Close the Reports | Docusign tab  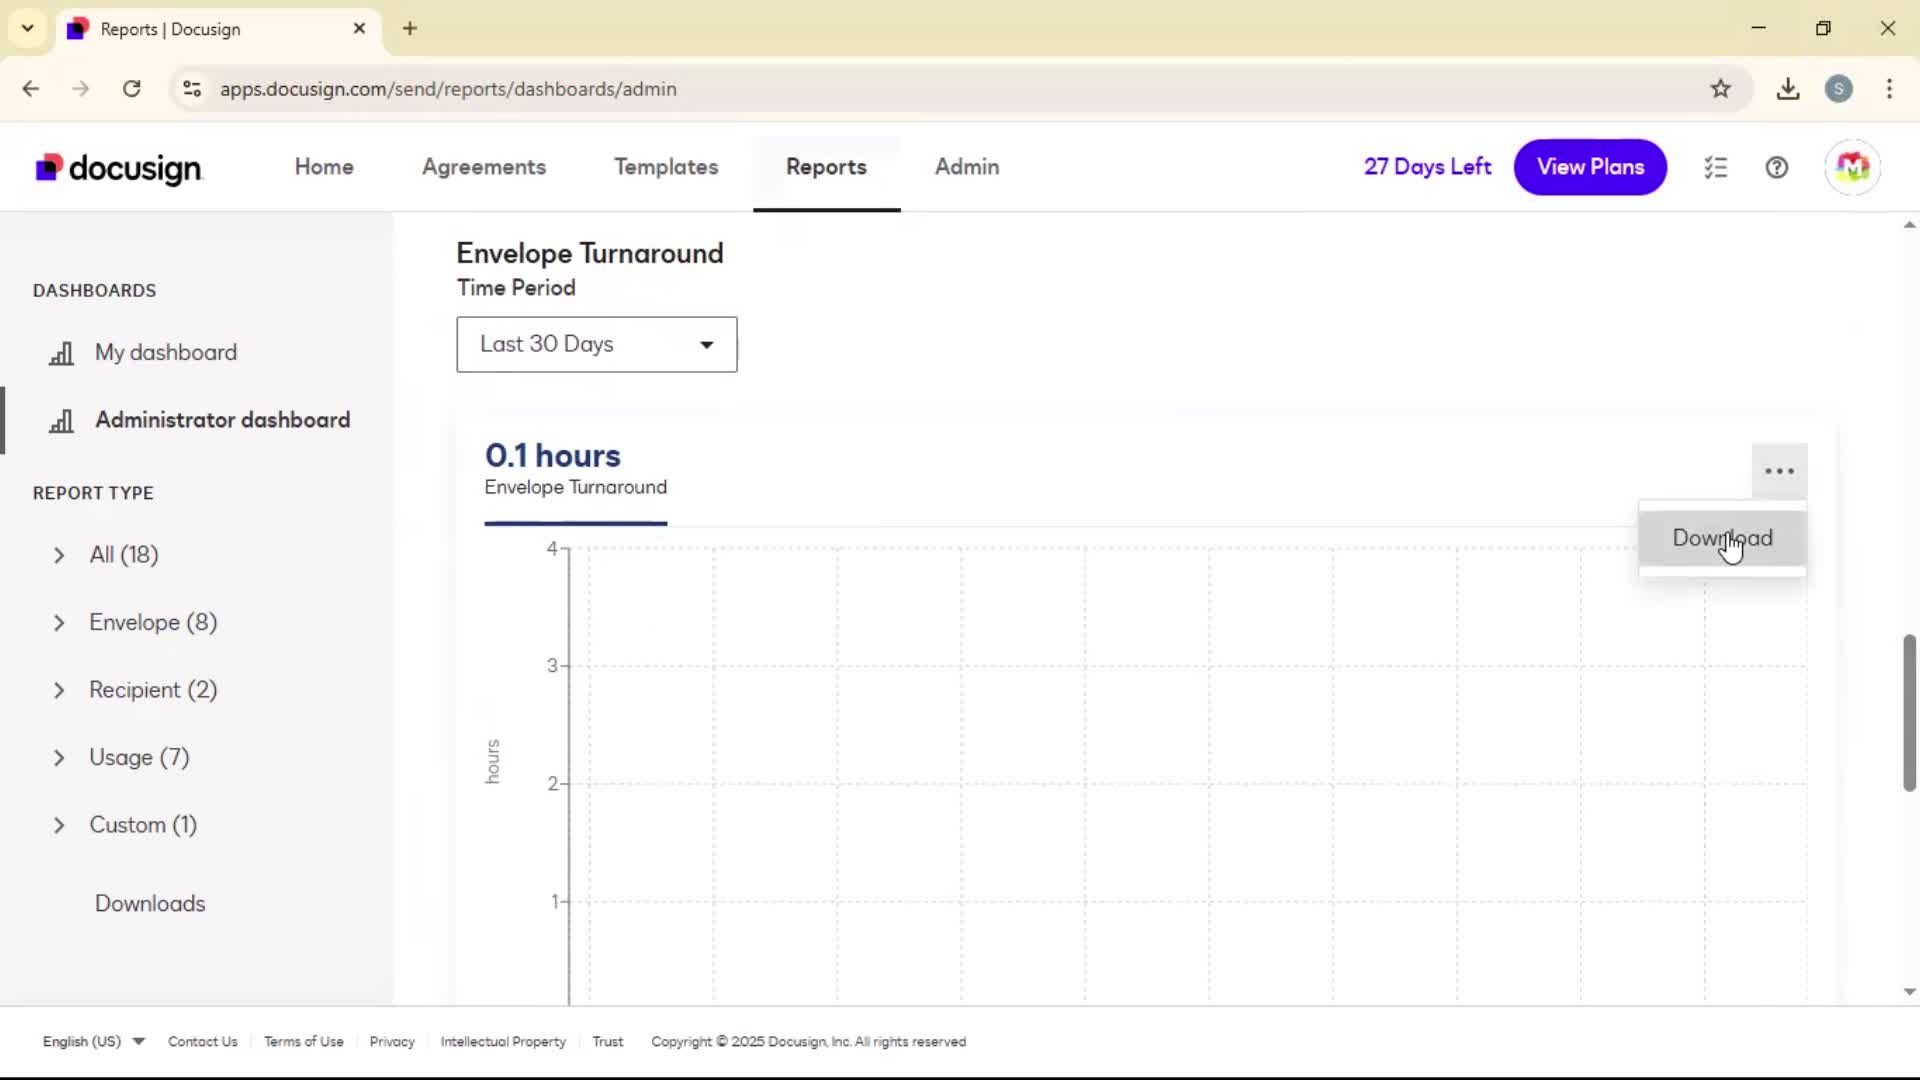pyautogui.click(x=359, y=28)
